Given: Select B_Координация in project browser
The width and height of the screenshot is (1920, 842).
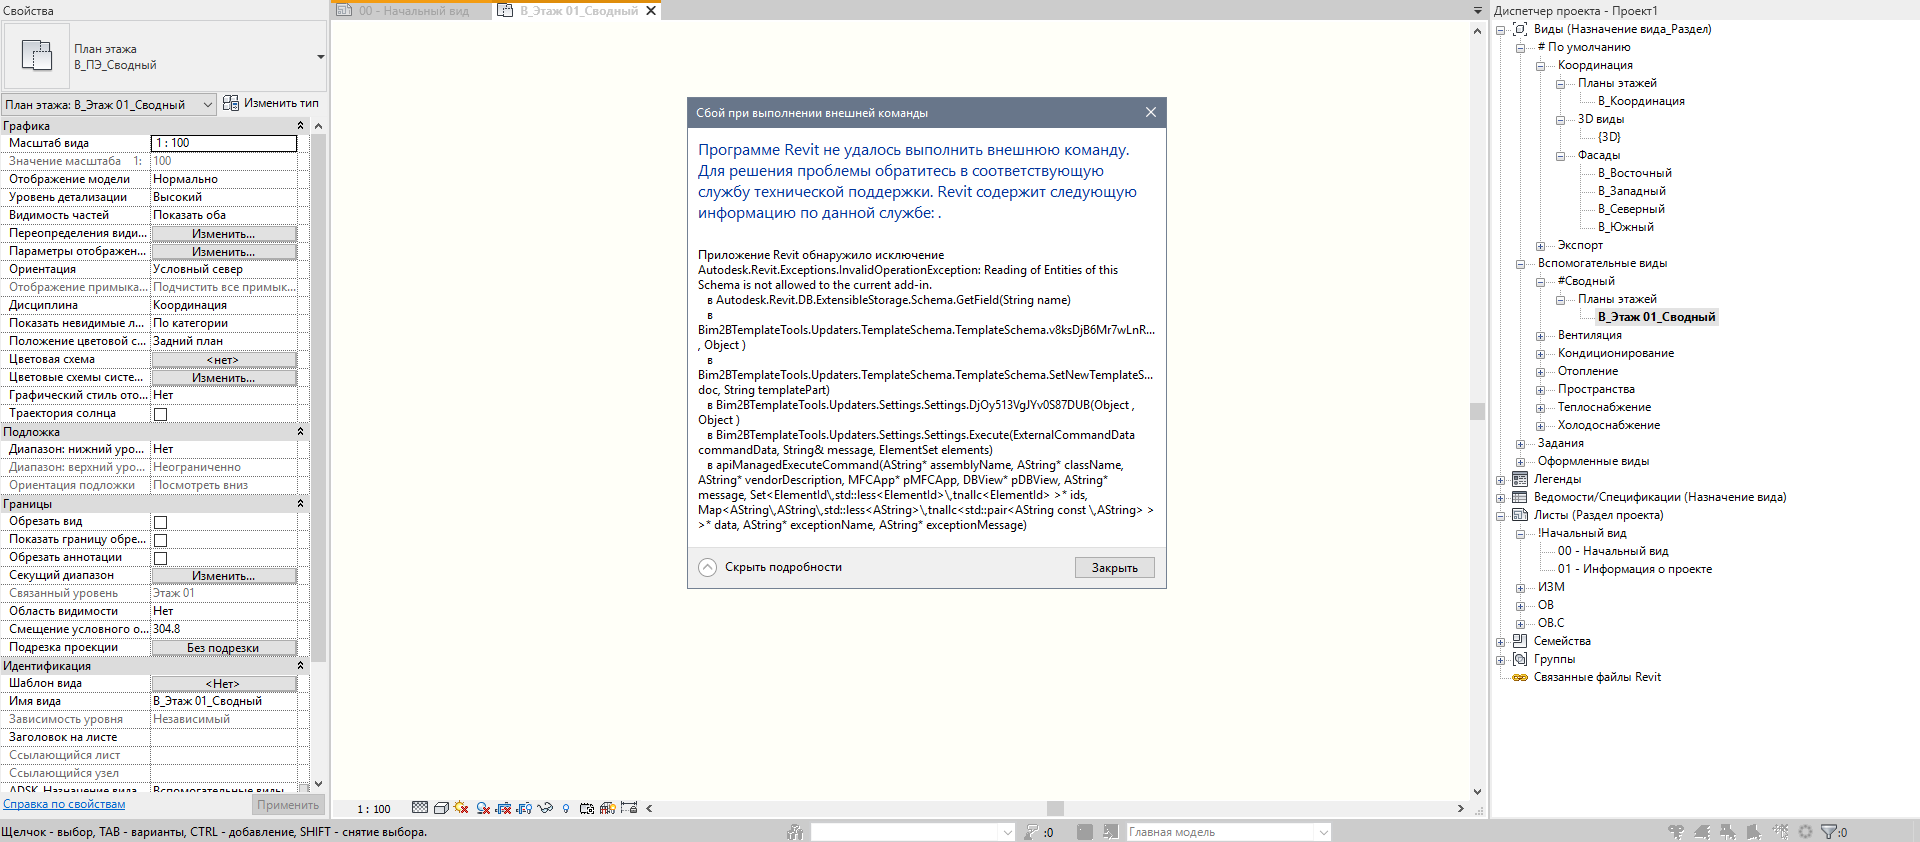Looking at the screenshot, I should click(1640, 101).
